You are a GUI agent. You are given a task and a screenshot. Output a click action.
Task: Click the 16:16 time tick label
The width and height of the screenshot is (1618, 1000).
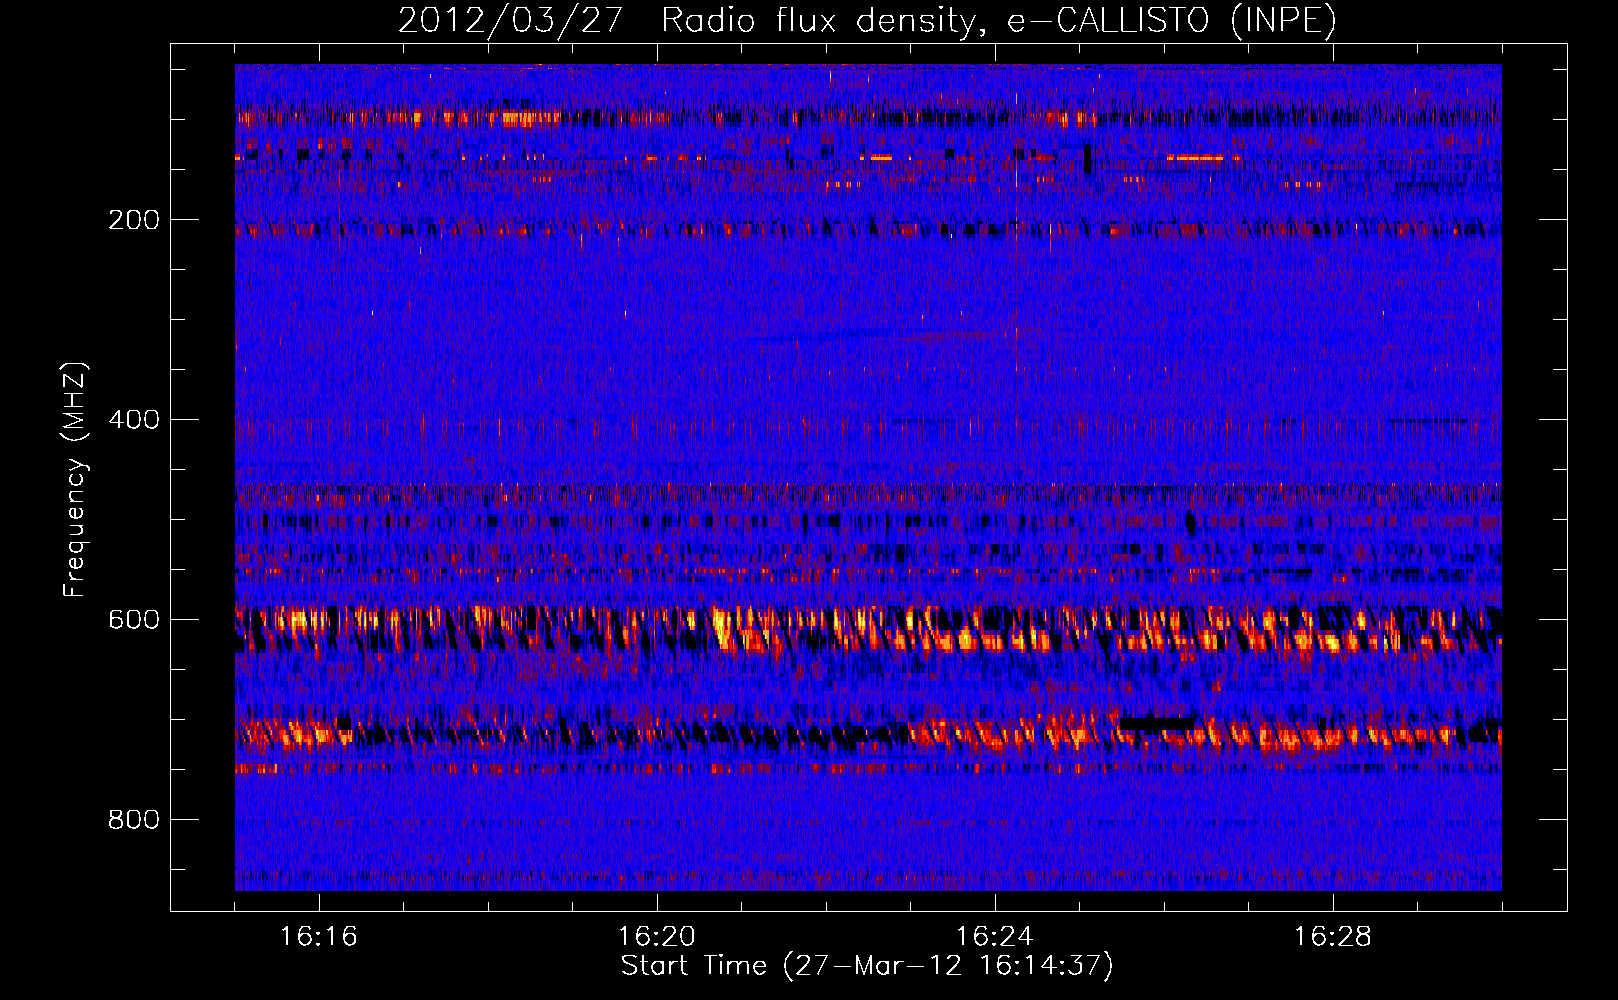tap(319, 937)
